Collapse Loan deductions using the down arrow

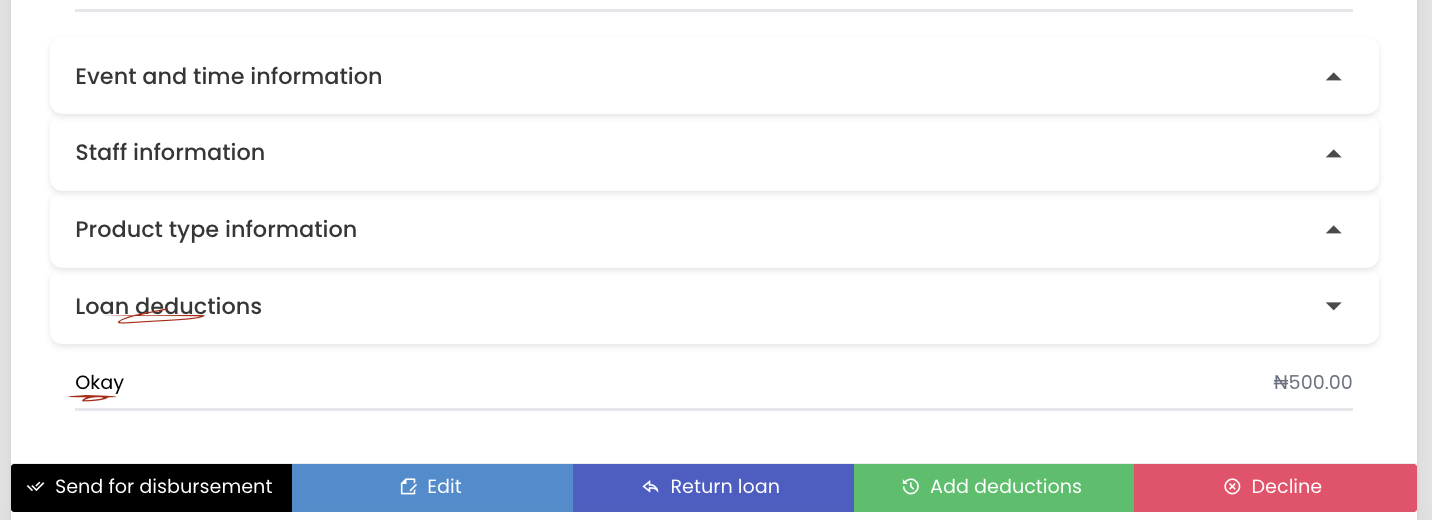1333,306
